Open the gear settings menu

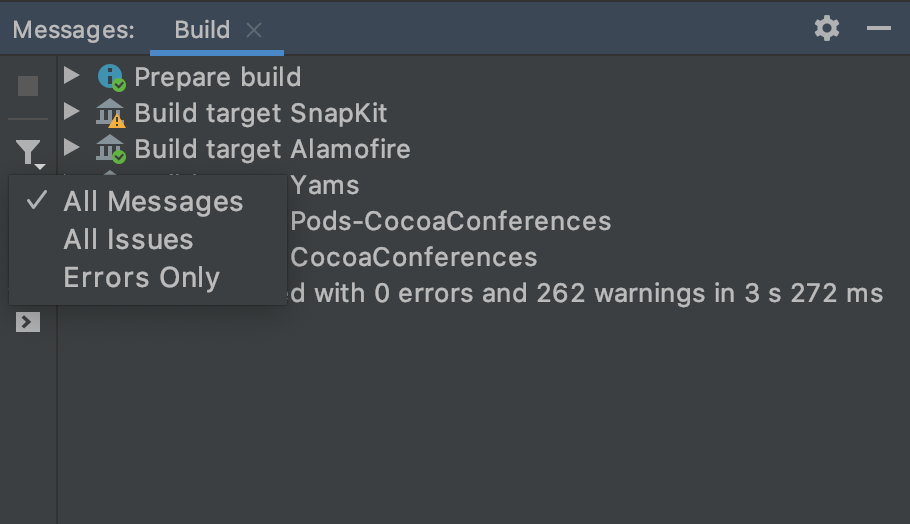(x=827, y=28)
